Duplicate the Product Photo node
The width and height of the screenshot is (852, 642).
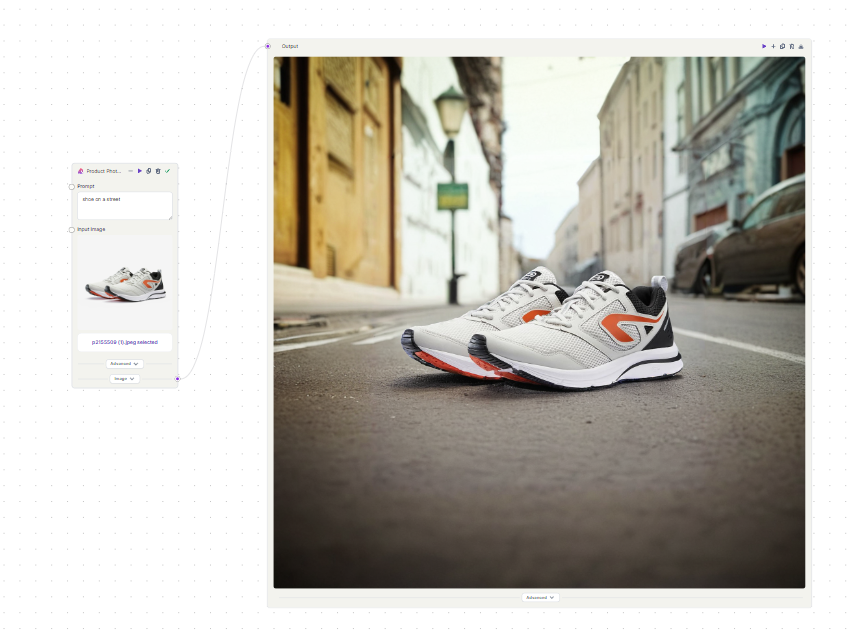pos(148,171)
